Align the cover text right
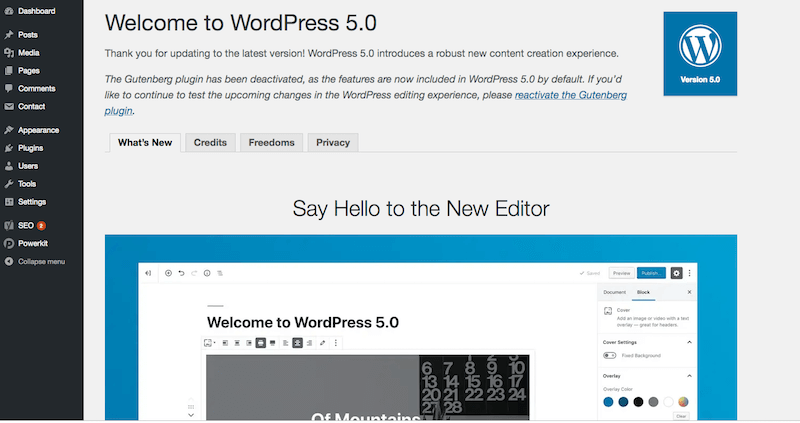 (309, 343)
